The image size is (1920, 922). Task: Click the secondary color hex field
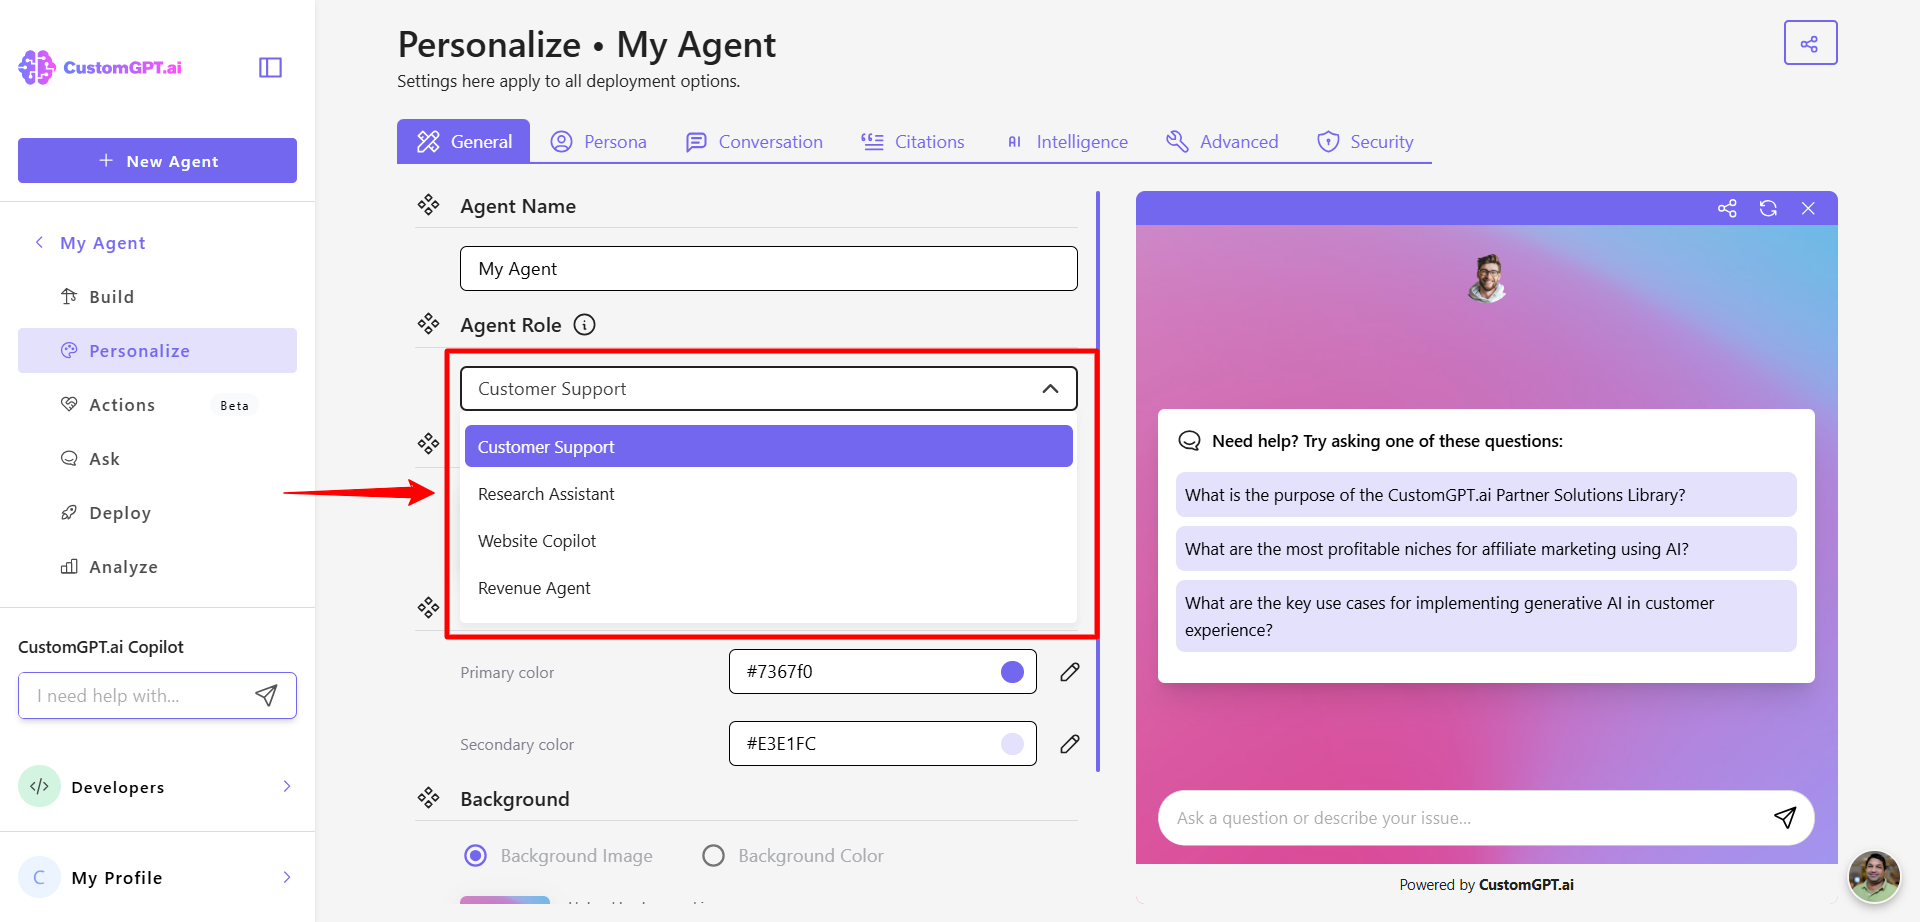coord(882,744)
